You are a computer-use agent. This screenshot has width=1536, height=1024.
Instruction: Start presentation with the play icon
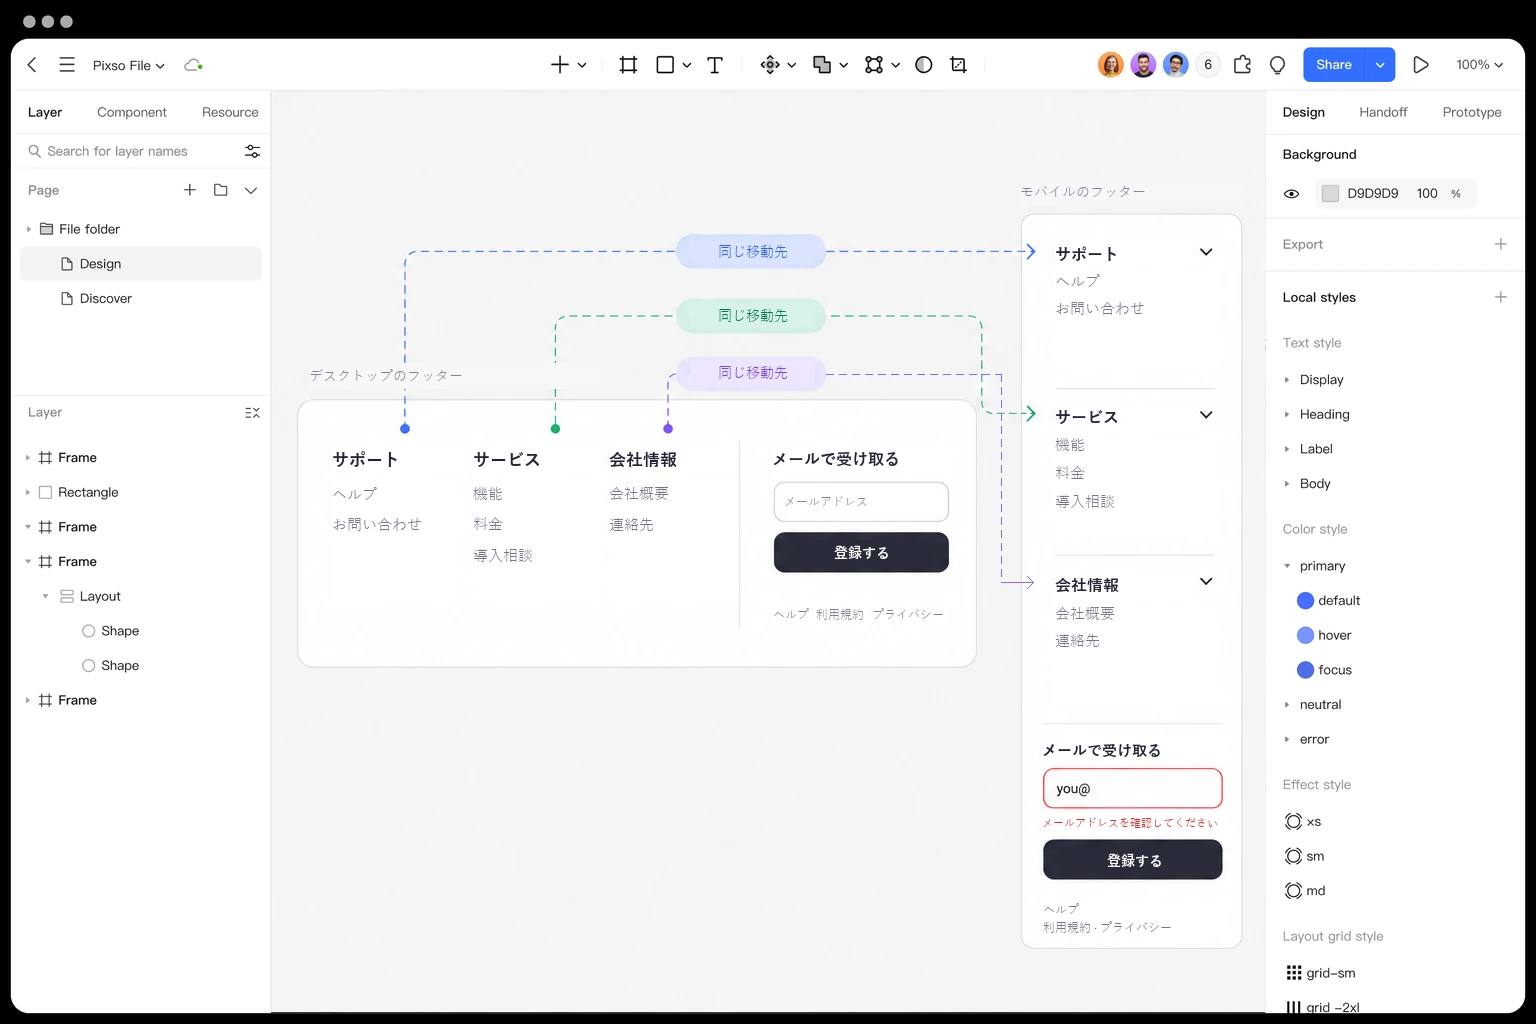1420,65
